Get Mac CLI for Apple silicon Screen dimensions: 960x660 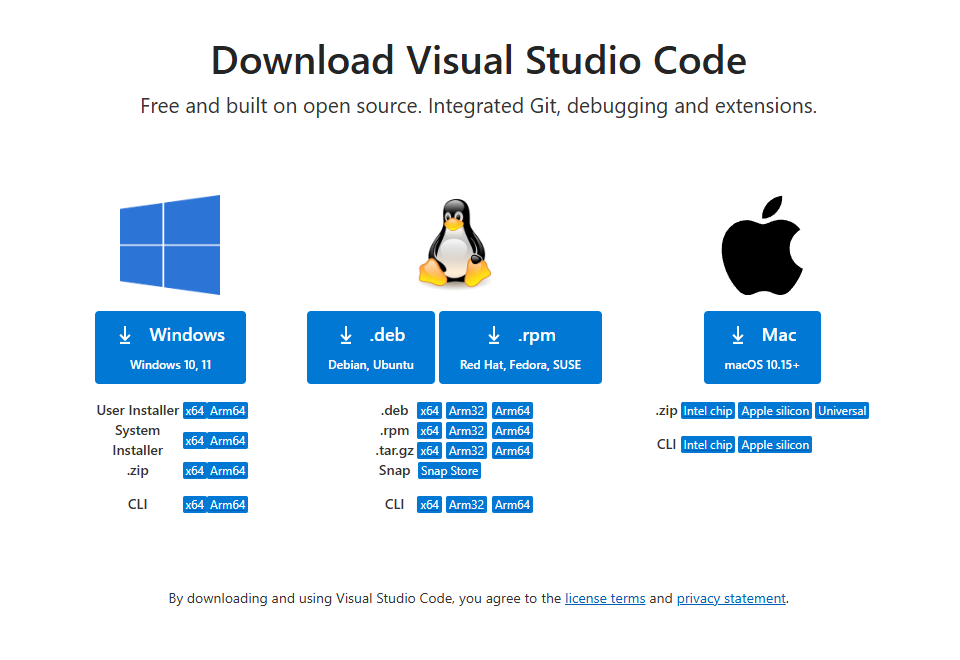click(775, 445)
